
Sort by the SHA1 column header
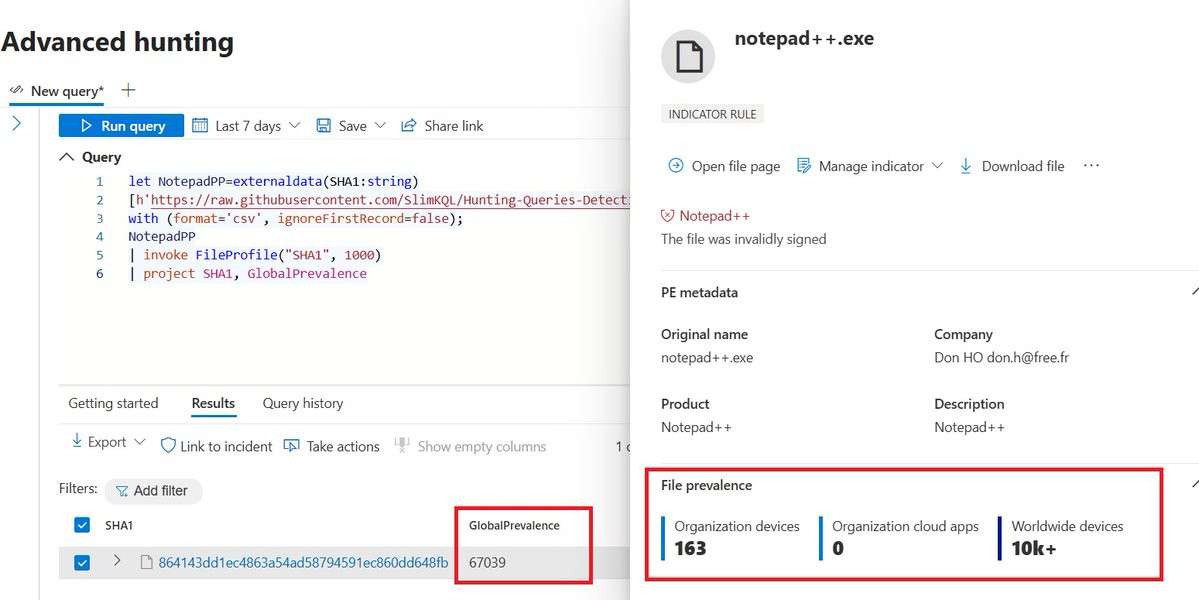pos(119,525)
